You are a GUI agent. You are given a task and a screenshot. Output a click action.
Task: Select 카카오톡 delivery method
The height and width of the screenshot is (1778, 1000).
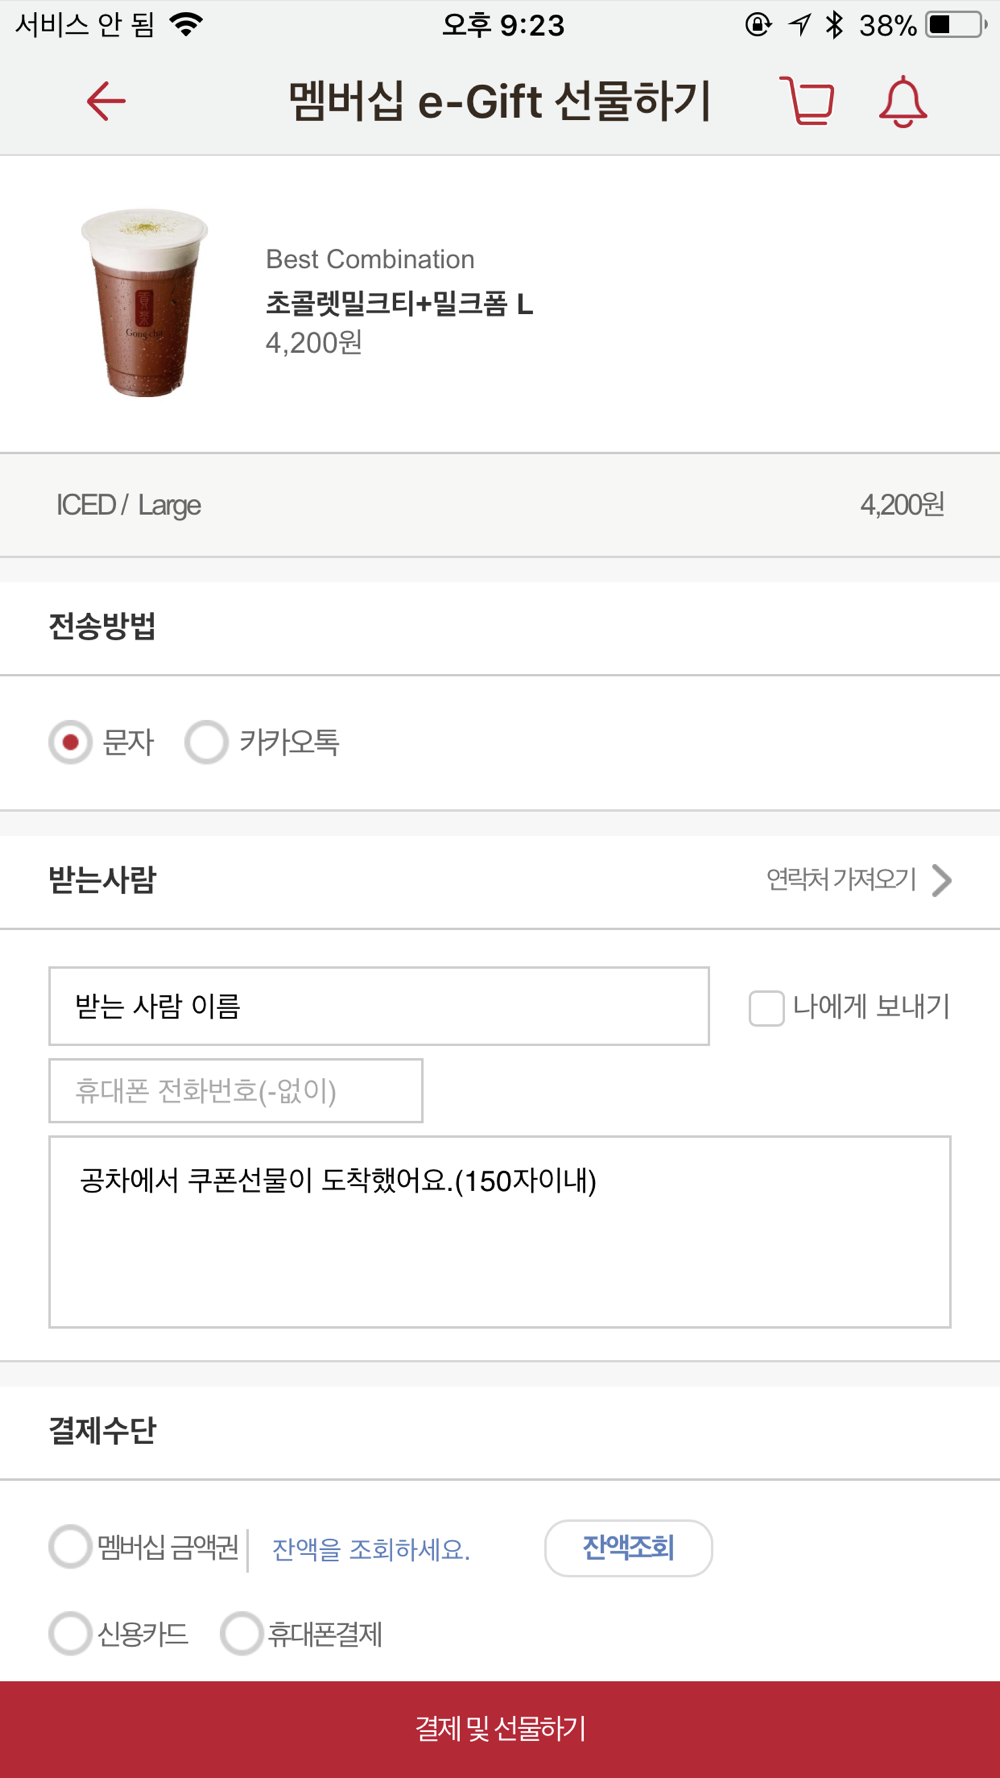[207, 742]
